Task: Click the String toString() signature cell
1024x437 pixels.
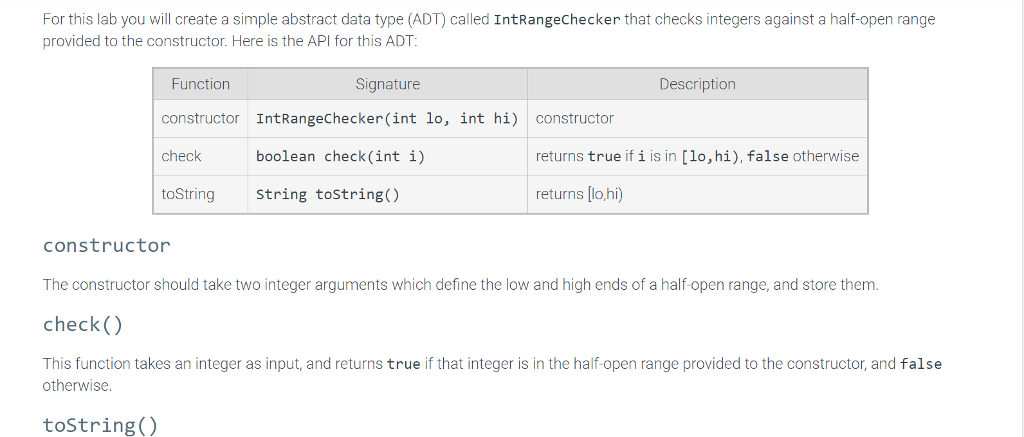Action: pyautogui.click(x=387, y=194)
